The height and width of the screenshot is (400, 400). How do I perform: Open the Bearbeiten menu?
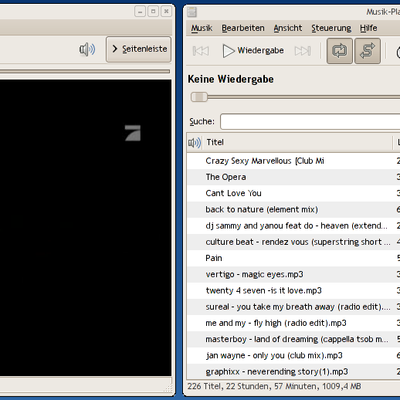tap(243, 28)
